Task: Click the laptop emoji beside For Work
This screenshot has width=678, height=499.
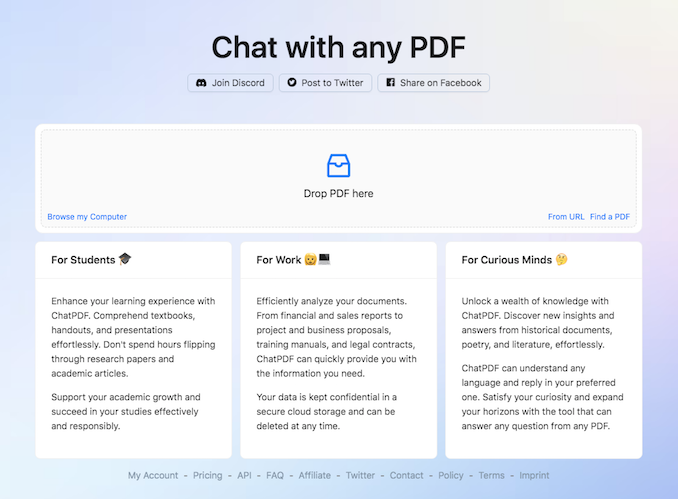Action: point(324,259)
